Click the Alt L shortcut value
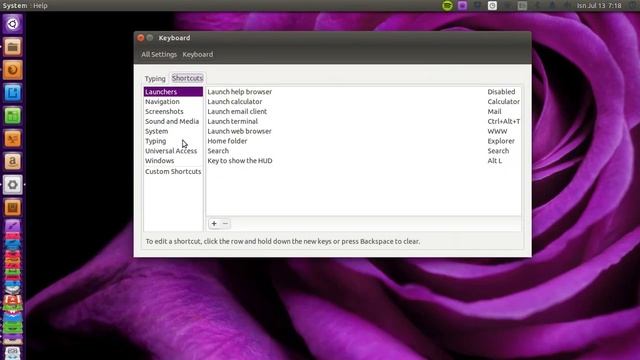This screenshot has height=360, width=640. click(495, 160)
